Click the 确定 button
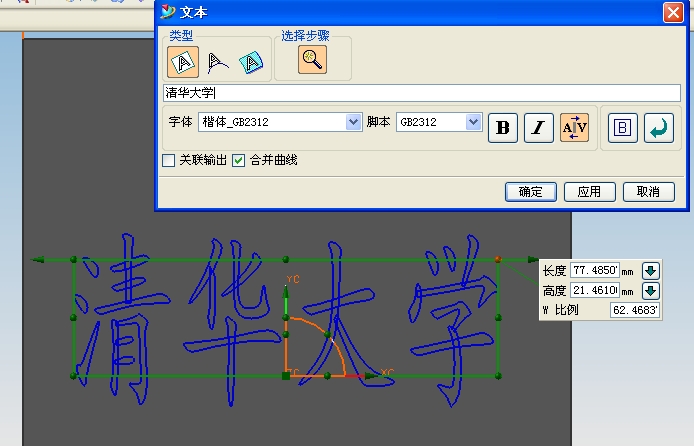The height and width of the screenshot is (446, 694). (x=531, y=192)
